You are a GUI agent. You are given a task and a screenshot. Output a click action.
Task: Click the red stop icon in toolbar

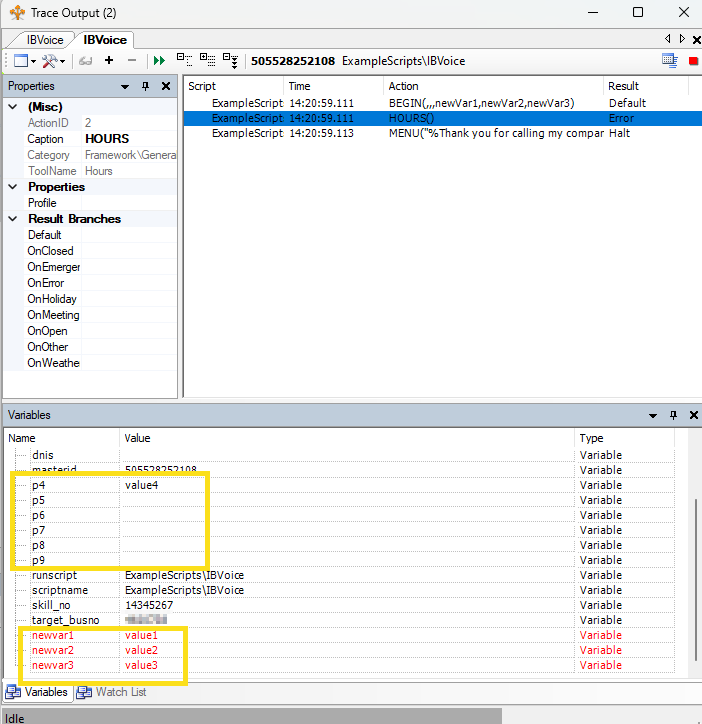[x=693, y=61]
